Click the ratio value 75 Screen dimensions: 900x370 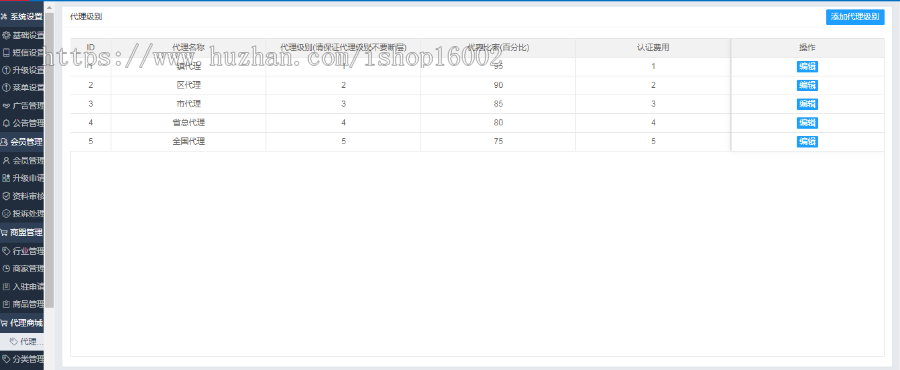(x=498, y=142)
